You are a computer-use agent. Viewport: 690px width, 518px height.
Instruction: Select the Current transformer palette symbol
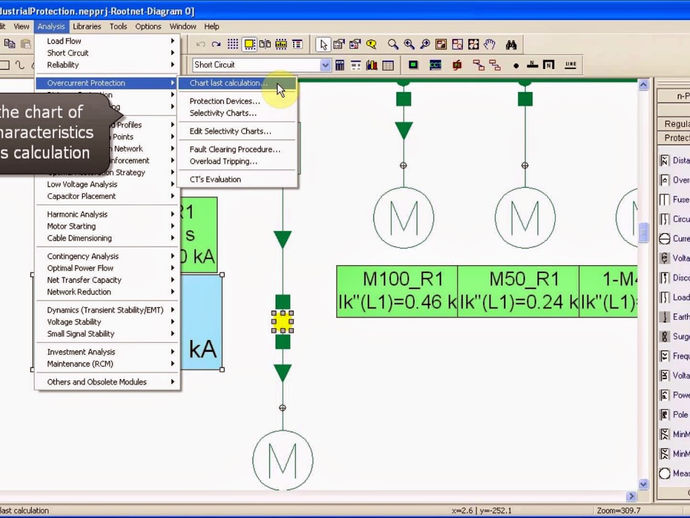pyautogui.click(x=664, y=239)
